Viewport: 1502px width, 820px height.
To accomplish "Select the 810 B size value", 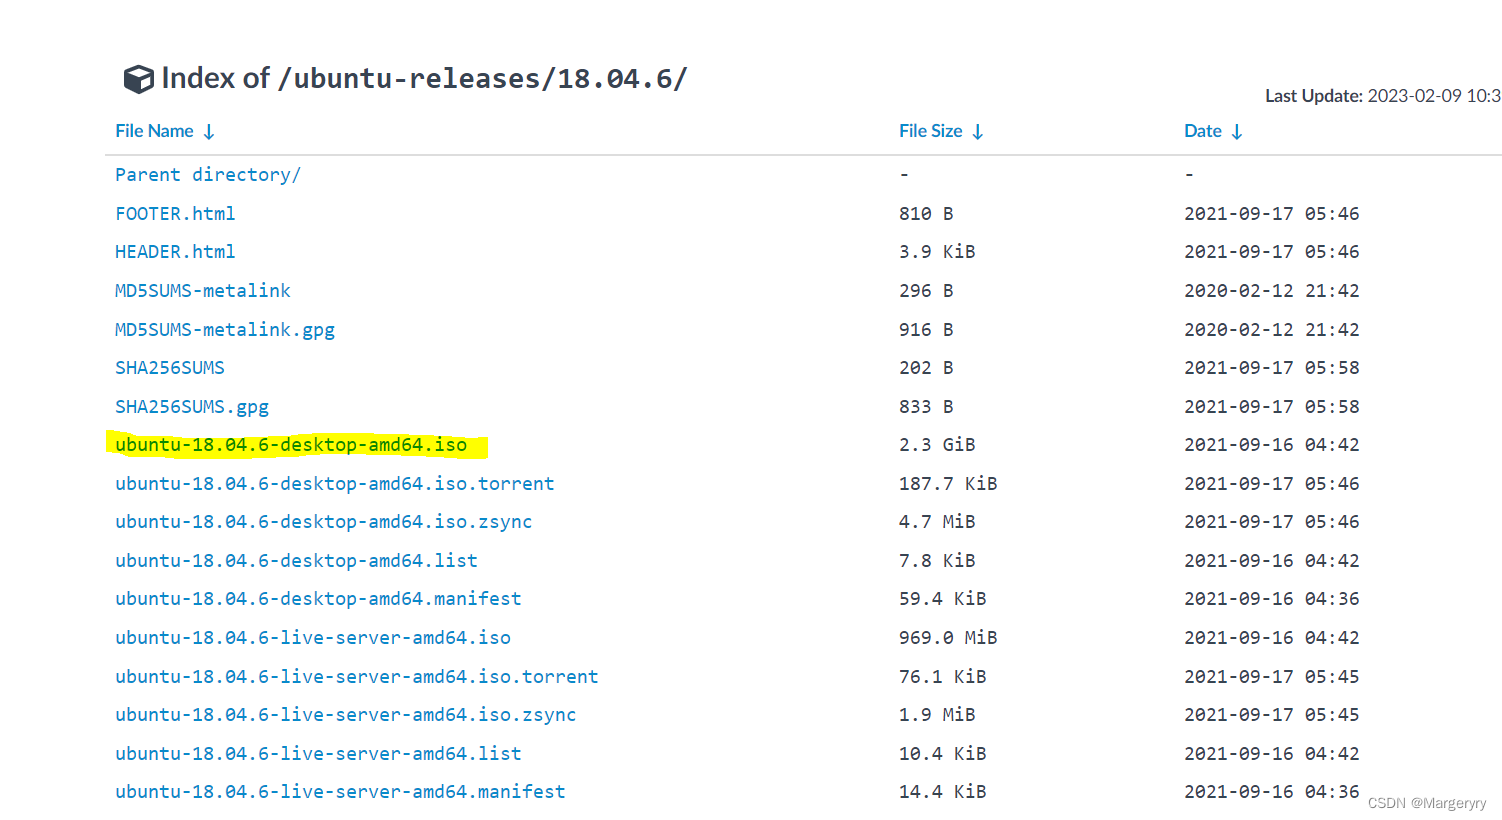I will tap(926, 214).
